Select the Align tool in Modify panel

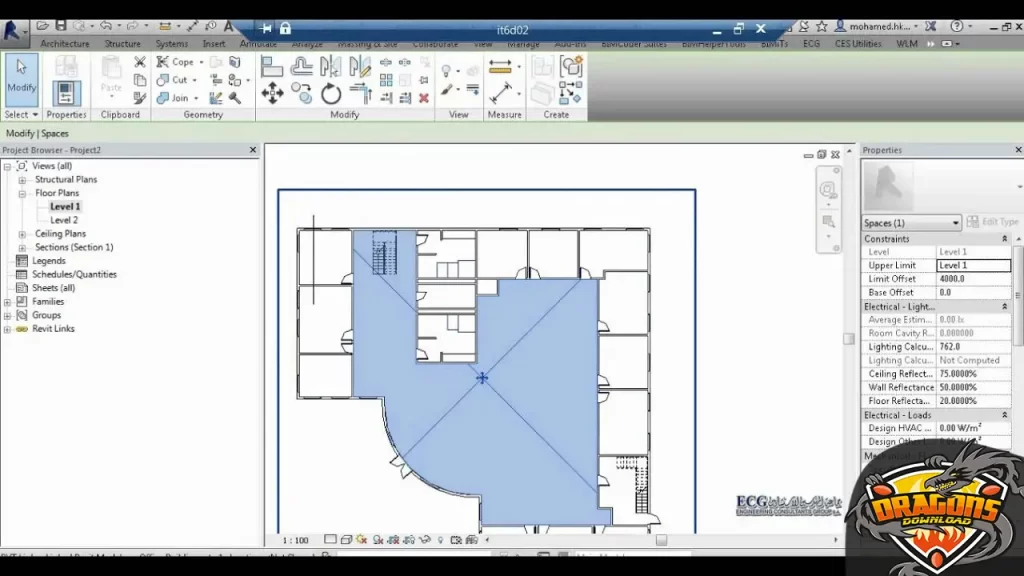coord(272,67)
